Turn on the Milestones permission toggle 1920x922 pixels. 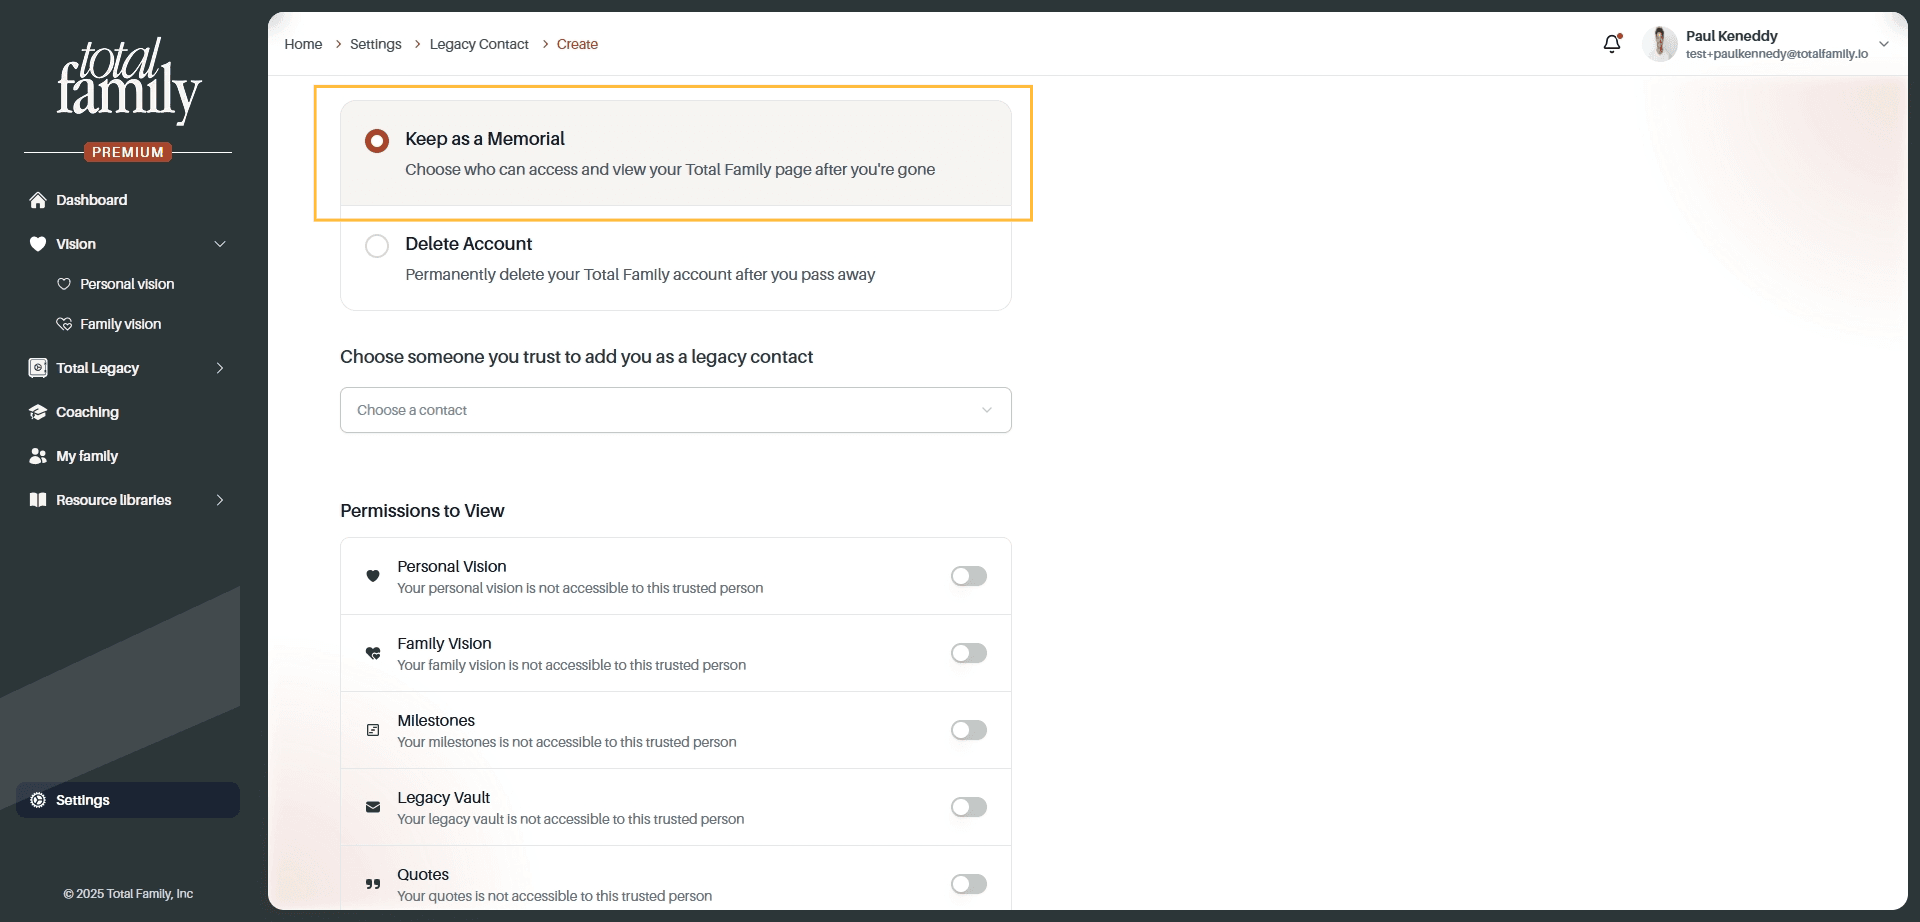[x=969, y=730]
